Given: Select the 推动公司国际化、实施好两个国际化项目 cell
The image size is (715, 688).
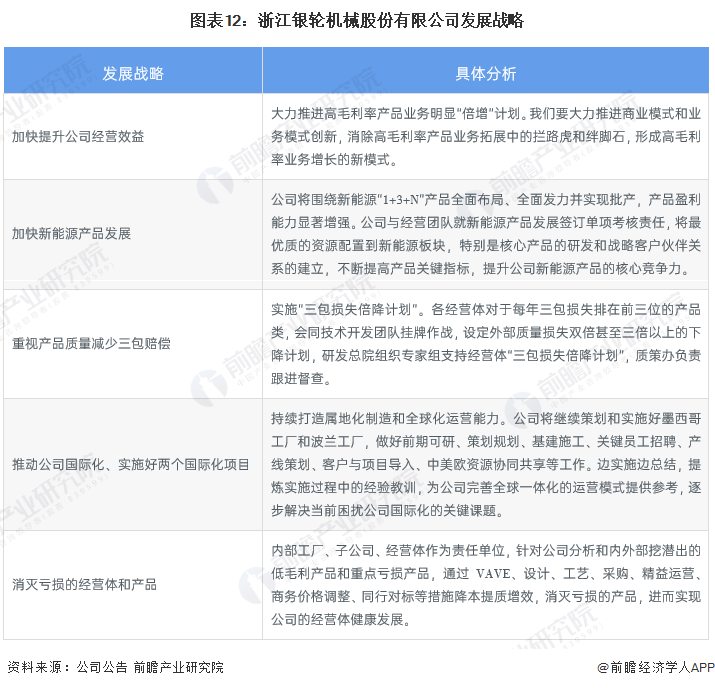Looking at the screenshot, I should [x=133, y=465].
